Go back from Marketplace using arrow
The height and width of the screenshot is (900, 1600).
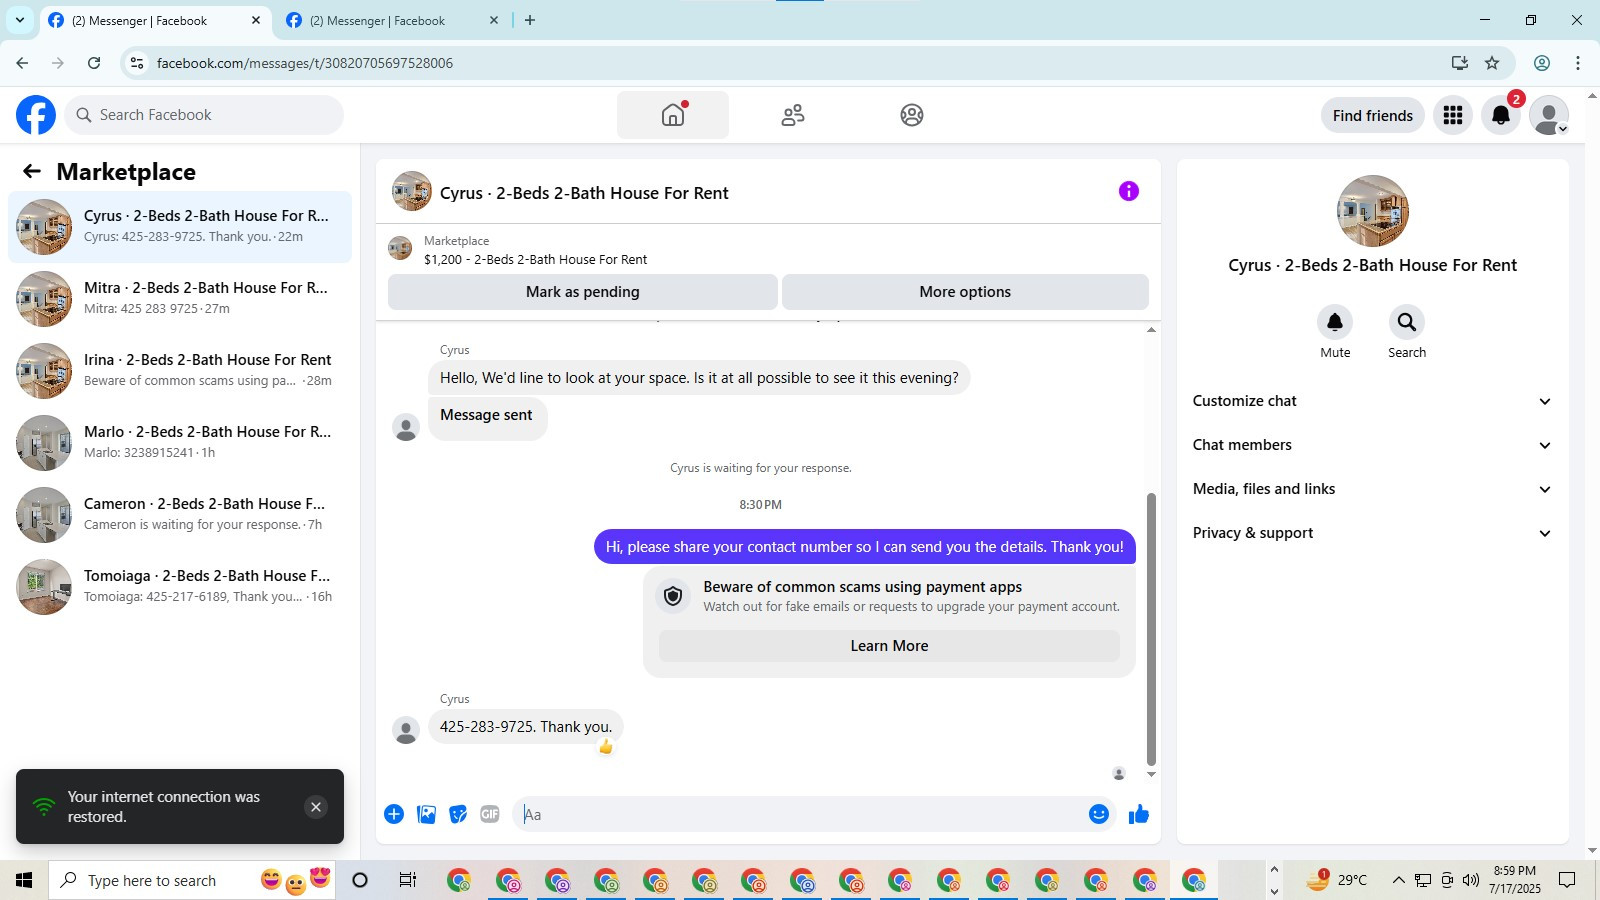tap(32, 171)
